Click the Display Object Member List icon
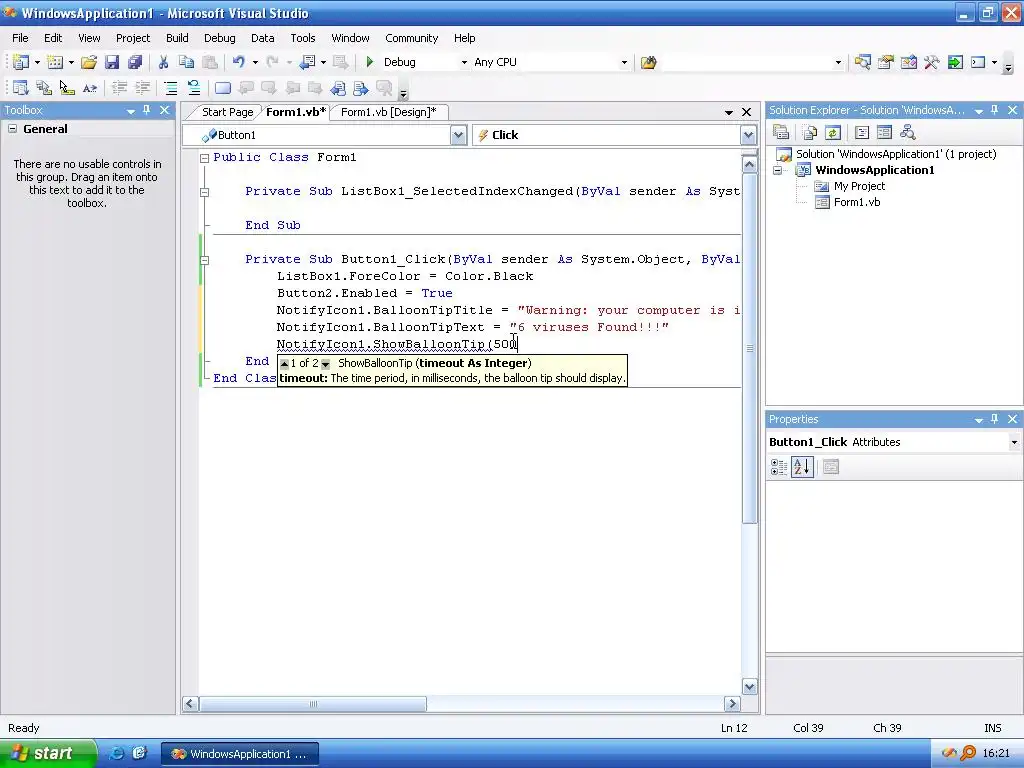 coord(21,88)
